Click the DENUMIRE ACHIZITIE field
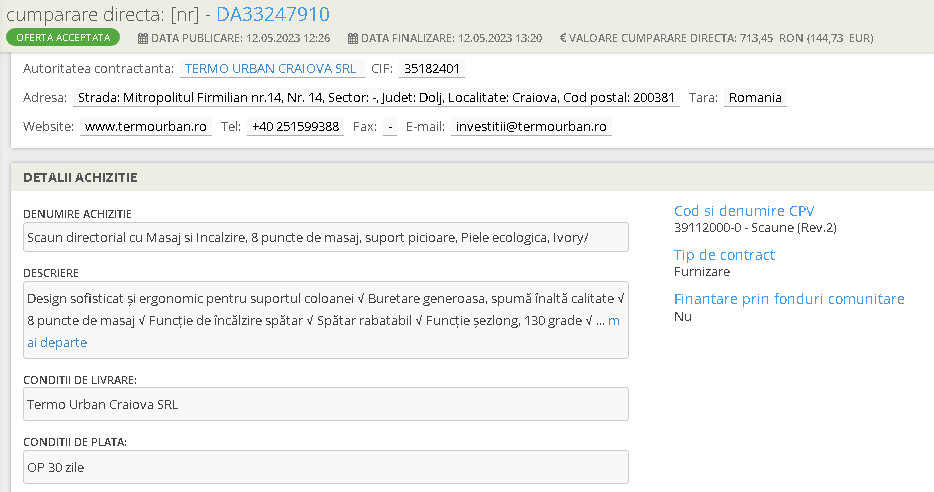934x492 pixels. (x=326, y=237)
